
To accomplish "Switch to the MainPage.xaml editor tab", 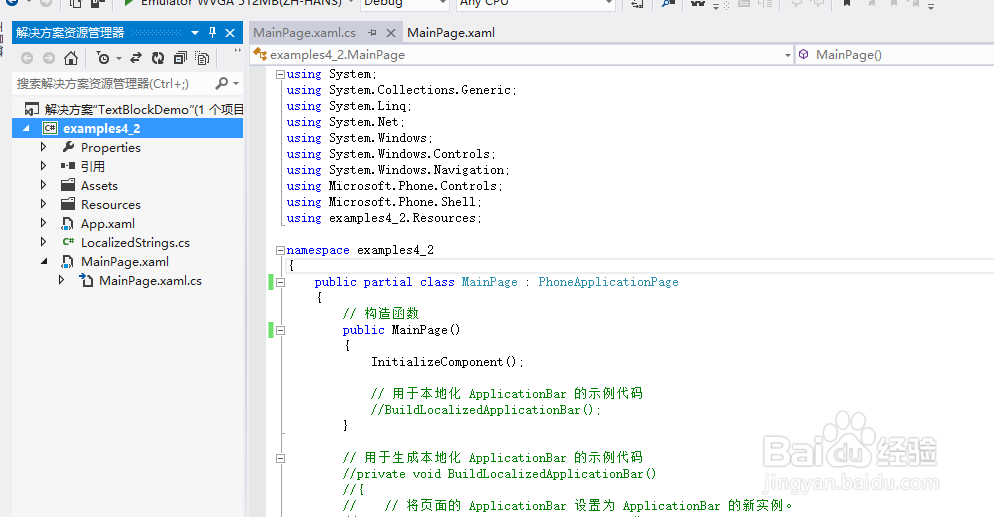I will coord(451,33).
